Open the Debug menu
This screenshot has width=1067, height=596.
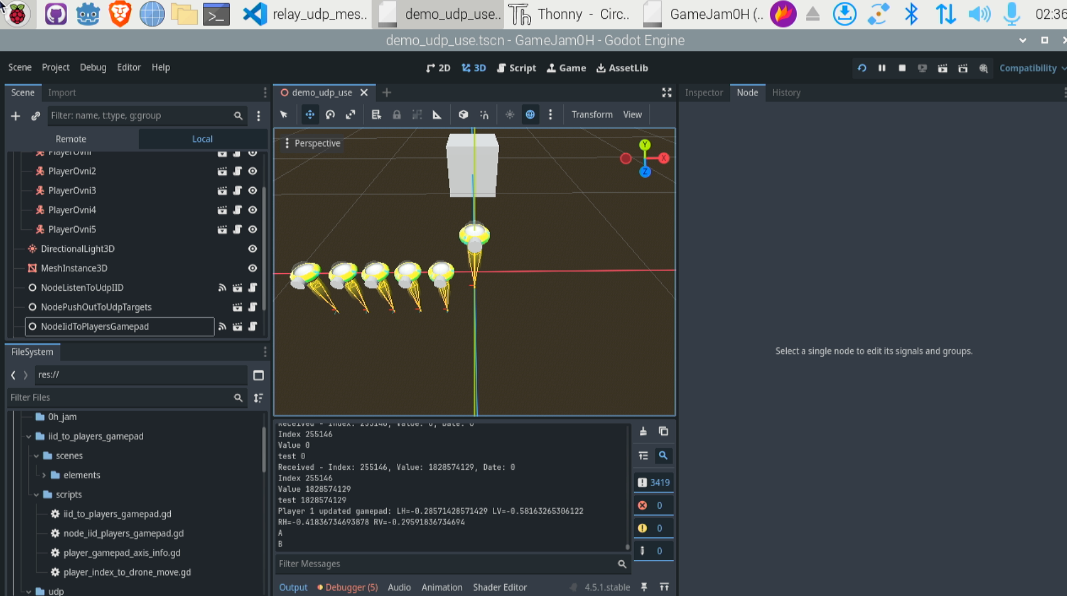(x=93, y=68)
